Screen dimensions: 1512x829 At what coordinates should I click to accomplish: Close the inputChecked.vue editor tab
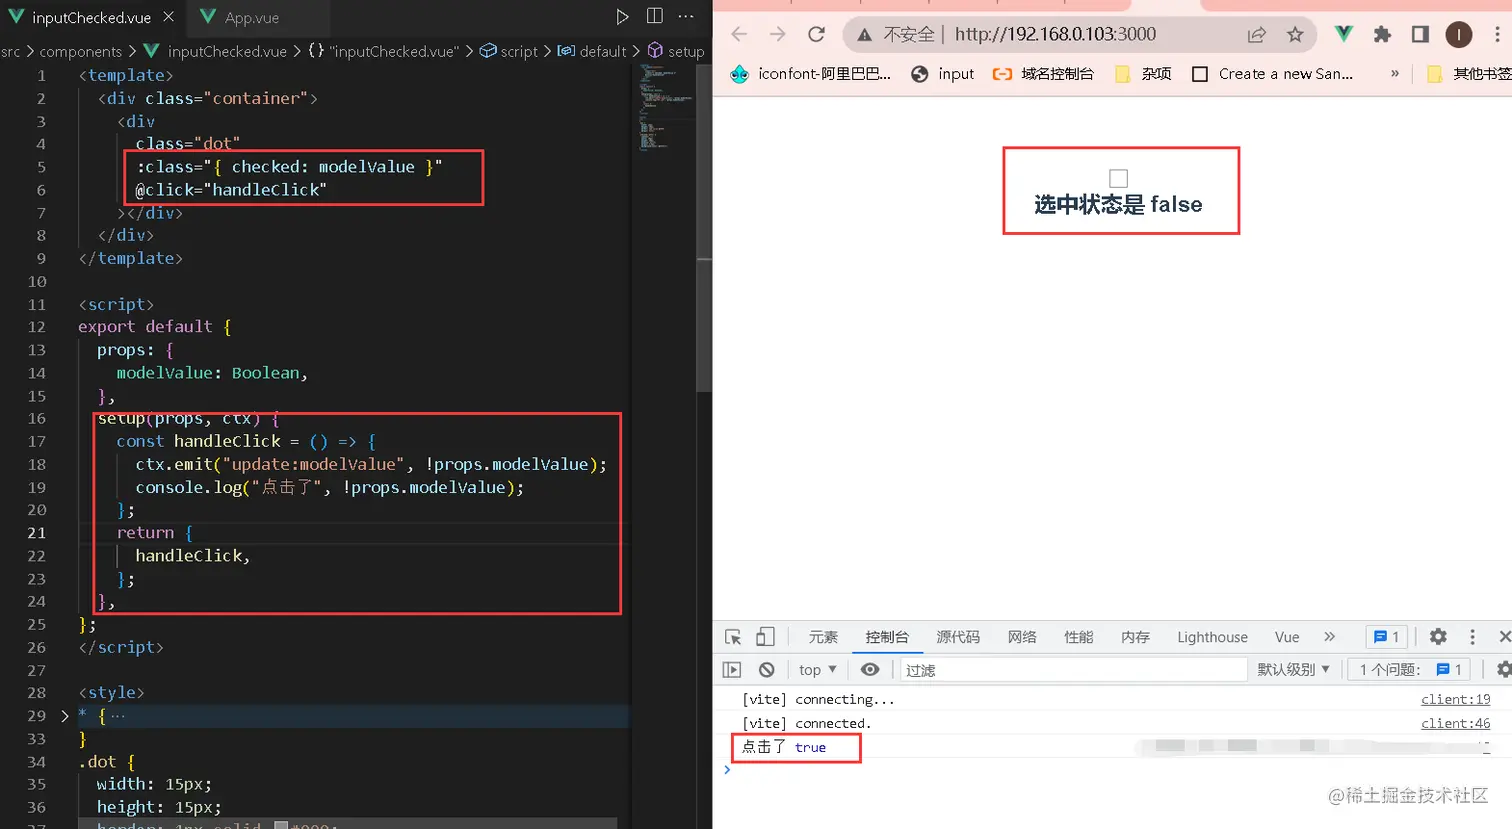pyautogui.click(x=168, y=17)
